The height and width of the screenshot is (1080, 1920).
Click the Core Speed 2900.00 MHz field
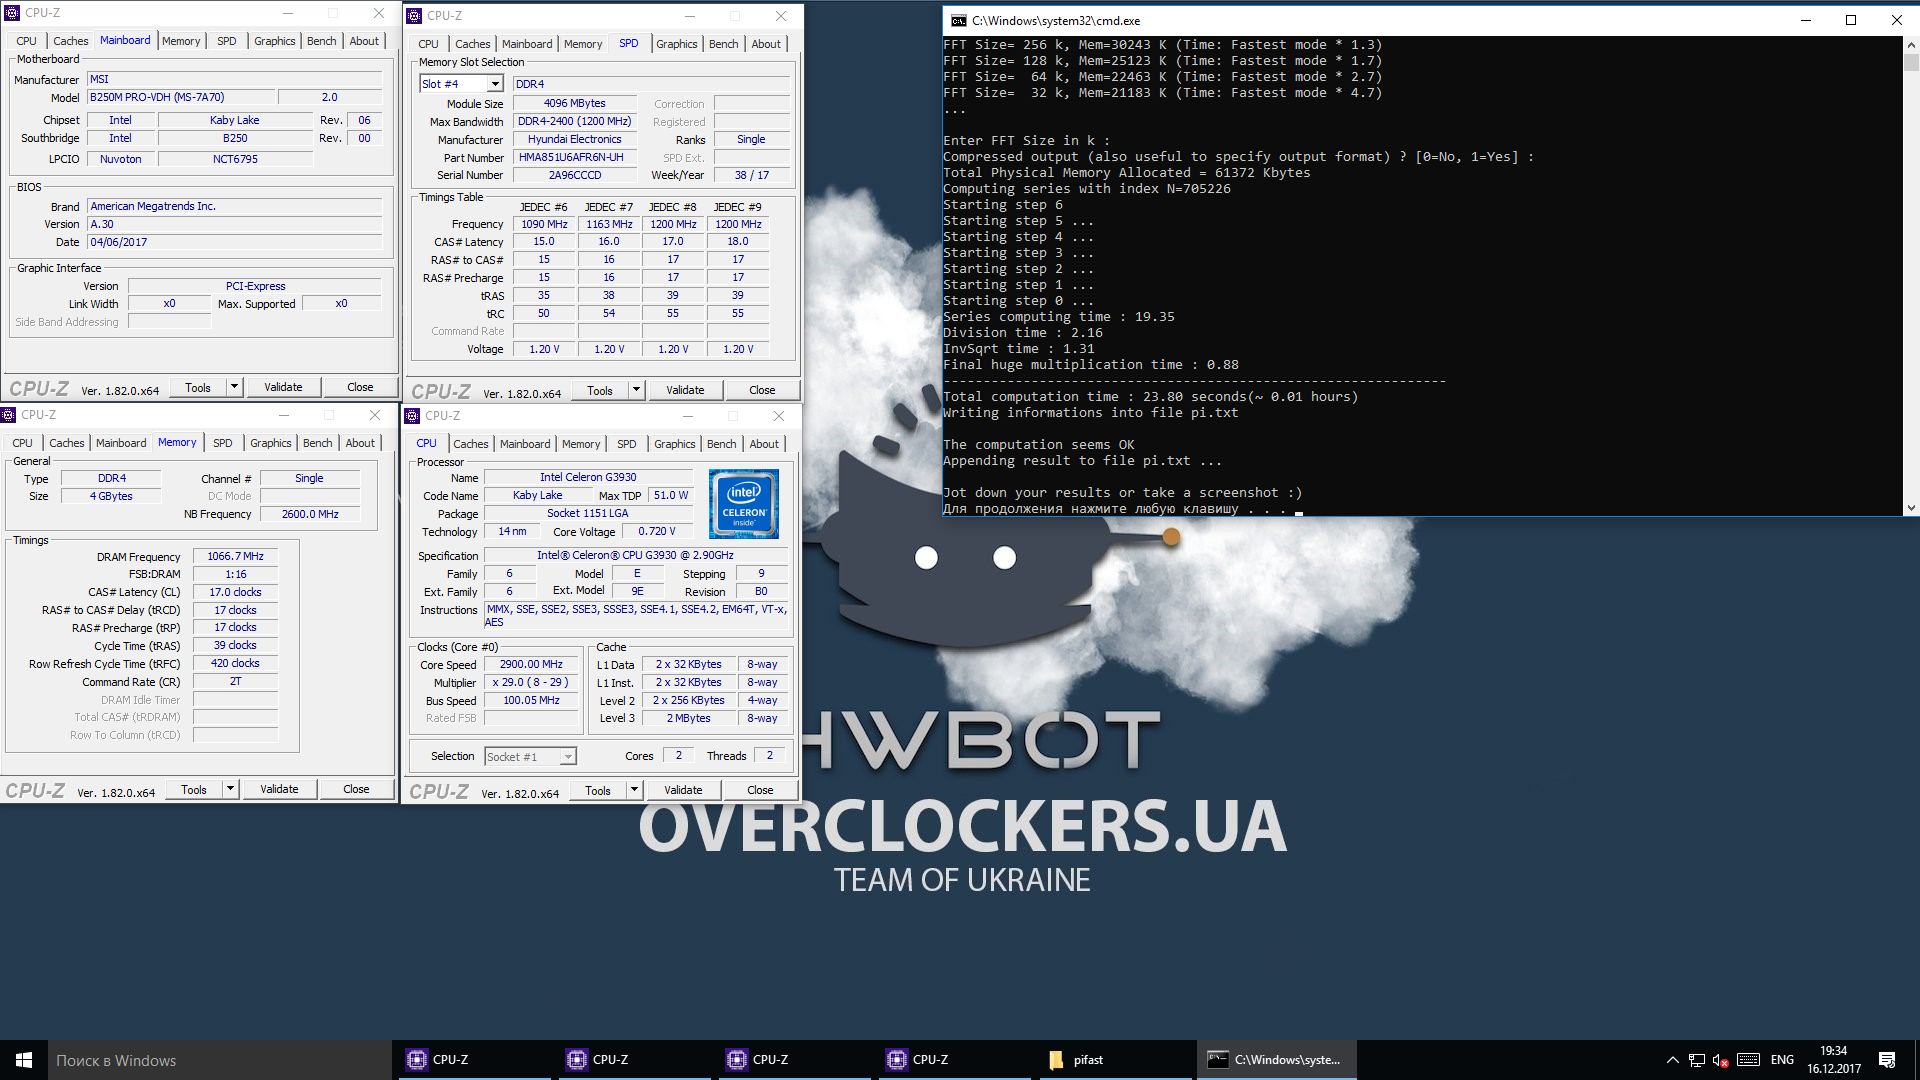(532, 664)
